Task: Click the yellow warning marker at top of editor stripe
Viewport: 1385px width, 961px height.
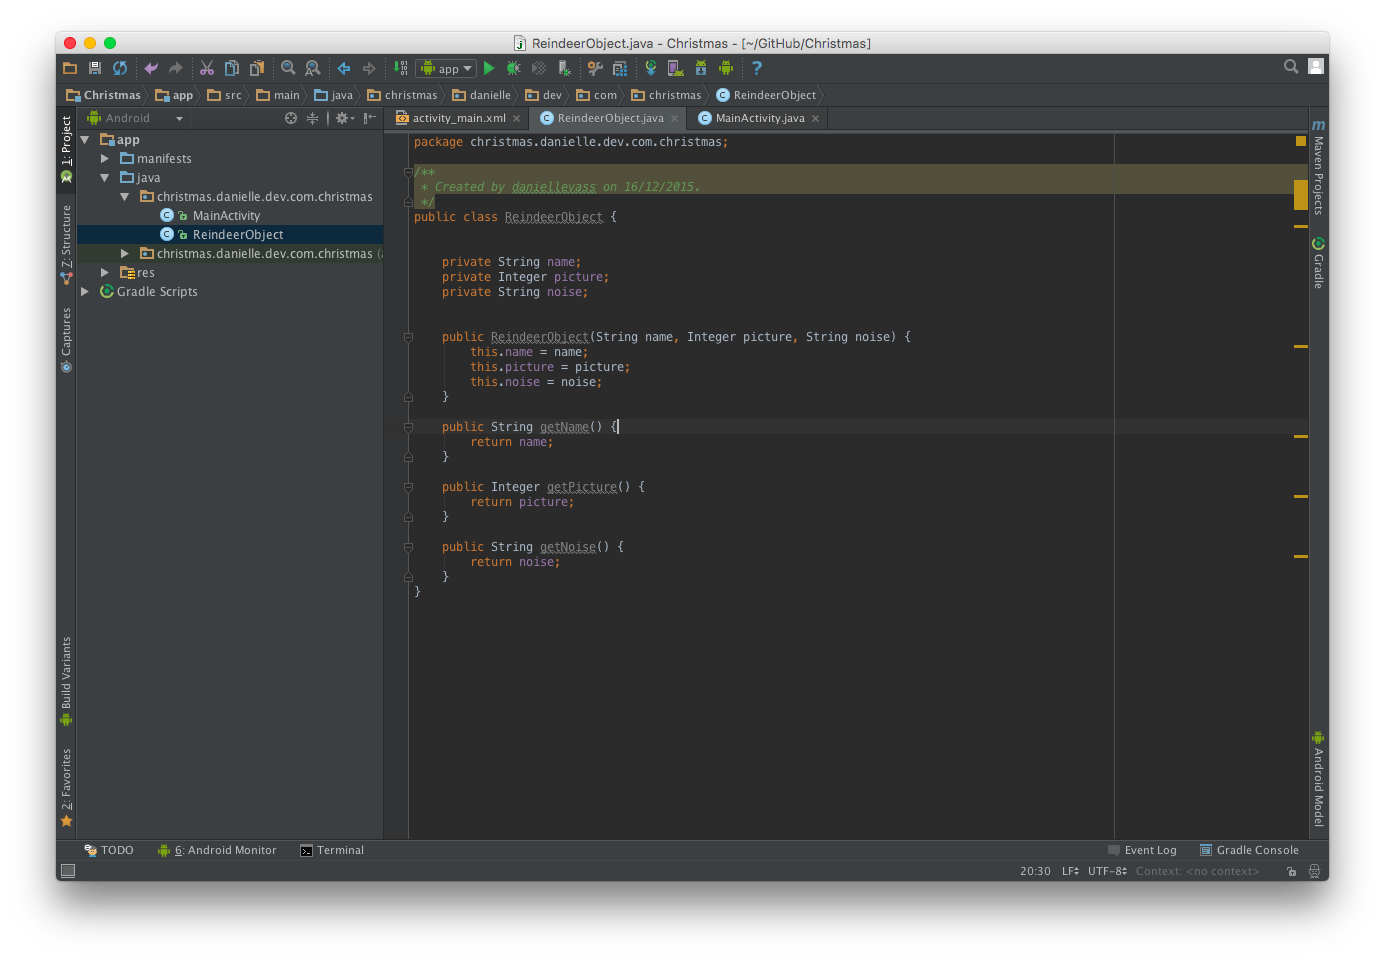Action: pyautogui.click(x=1301, y=141)
